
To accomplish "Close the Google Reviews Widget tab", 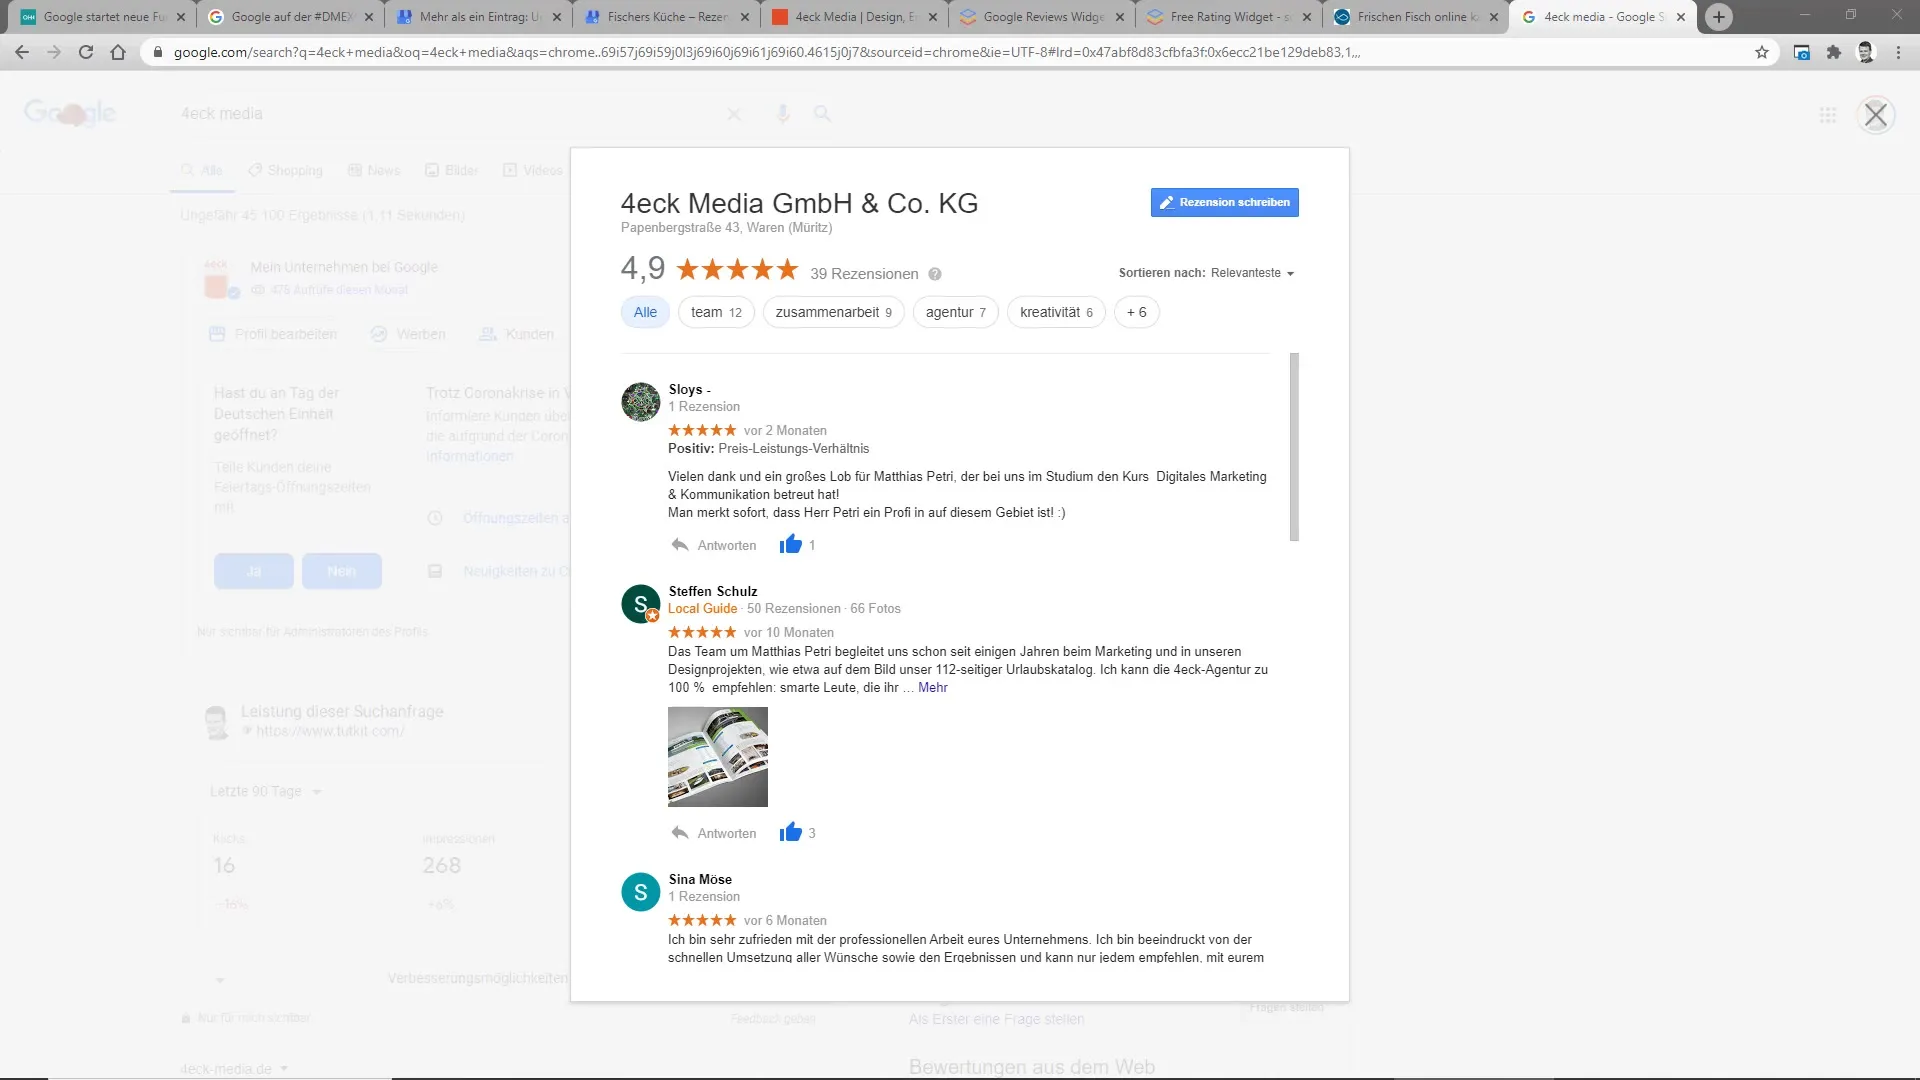I will (x=1120, y=17).
